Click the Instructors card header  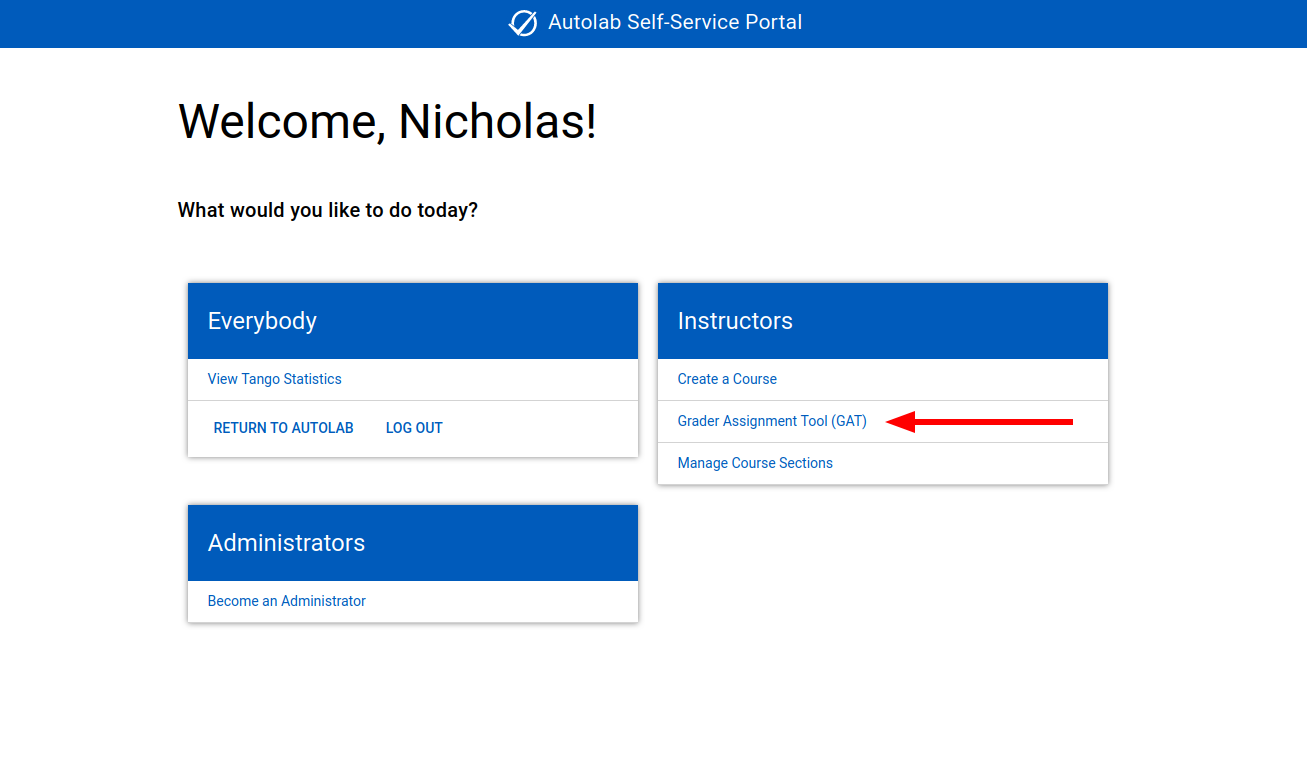pos(883,321)
